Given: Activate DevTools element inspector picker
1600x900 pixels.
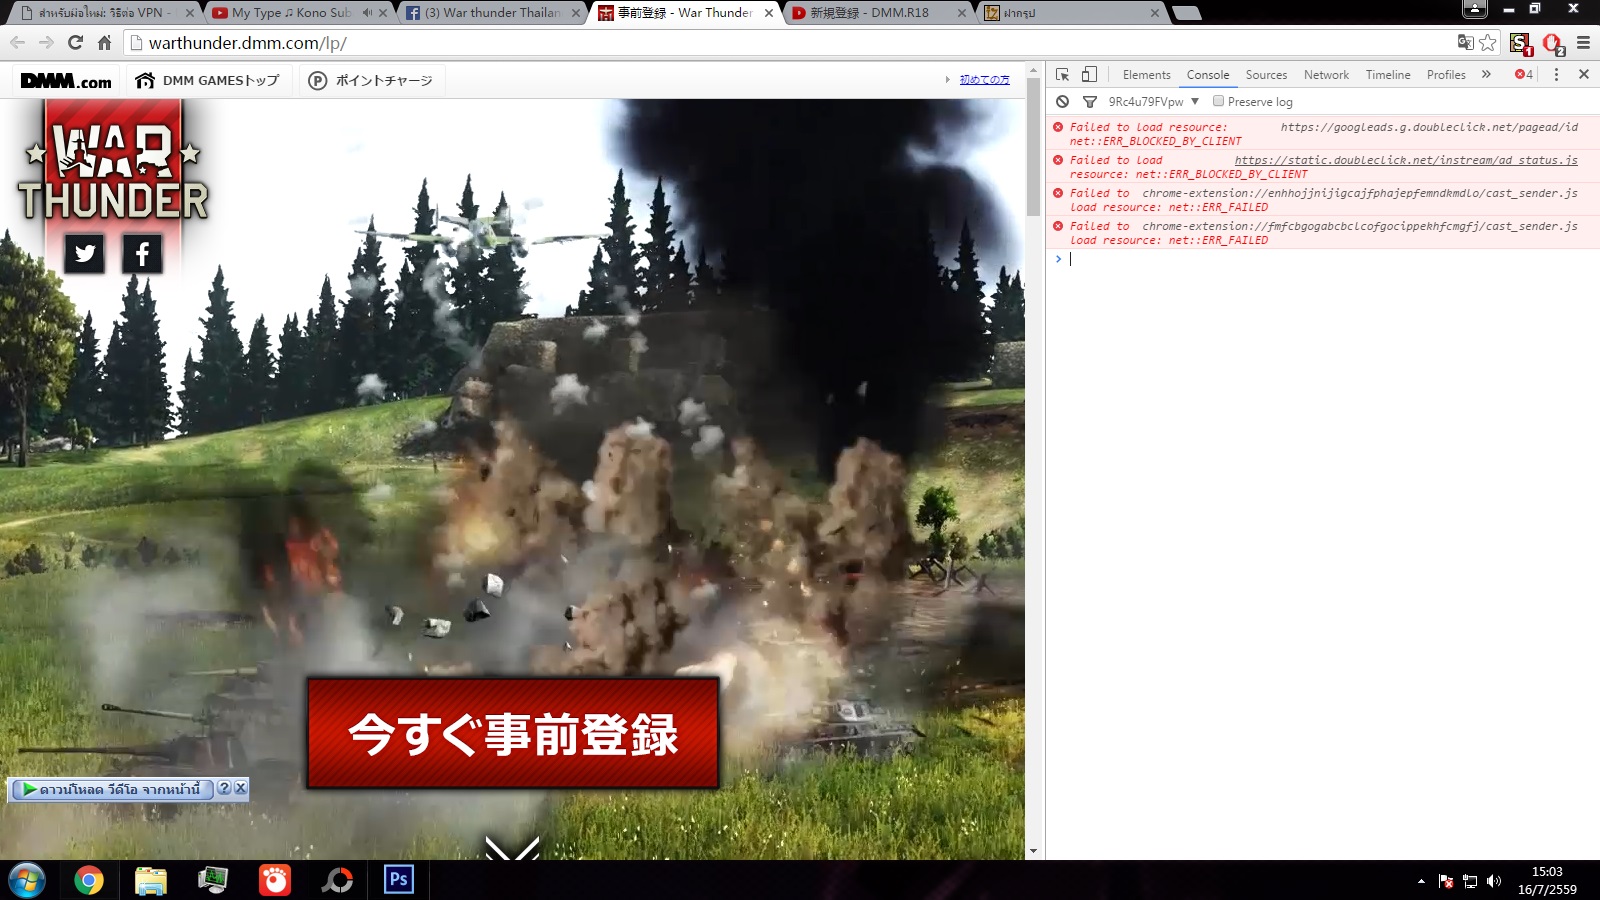Looking at the screenshot, I should tap(1062, 74).
